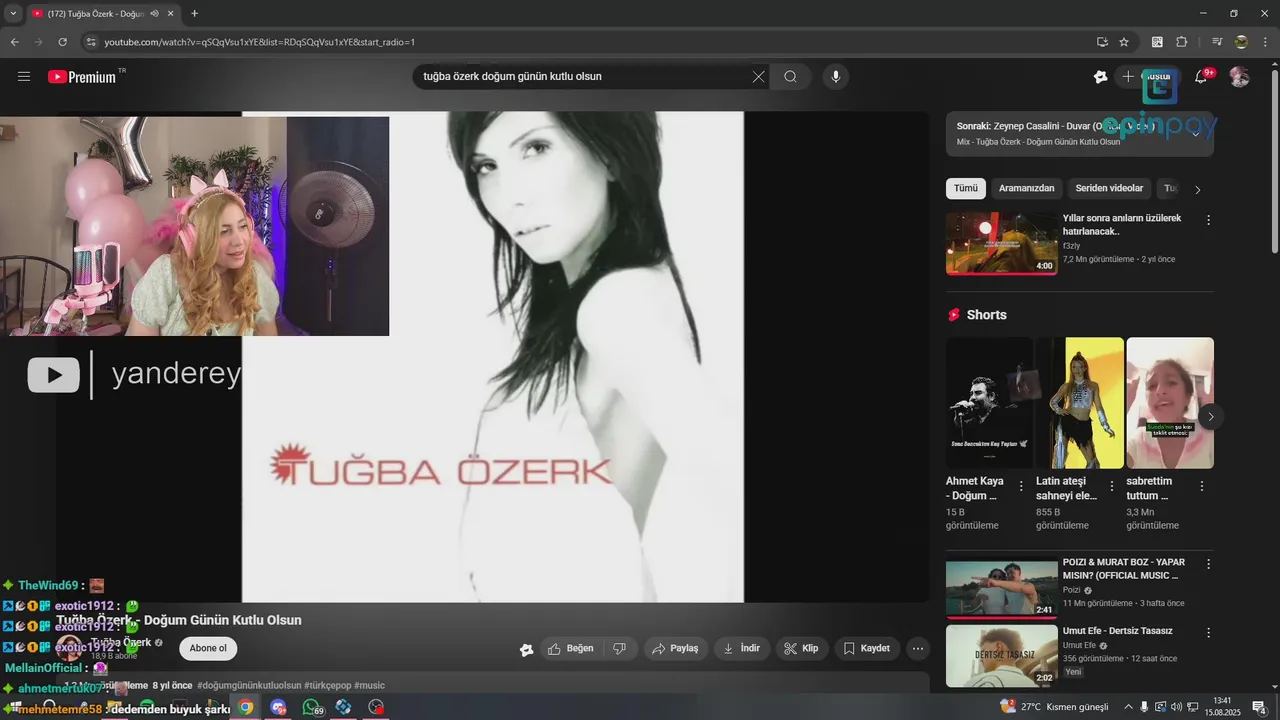This screenshot has height=720, width=1280.
Task: Open Chrome extensions puzzle icon
Action: 1181,42
